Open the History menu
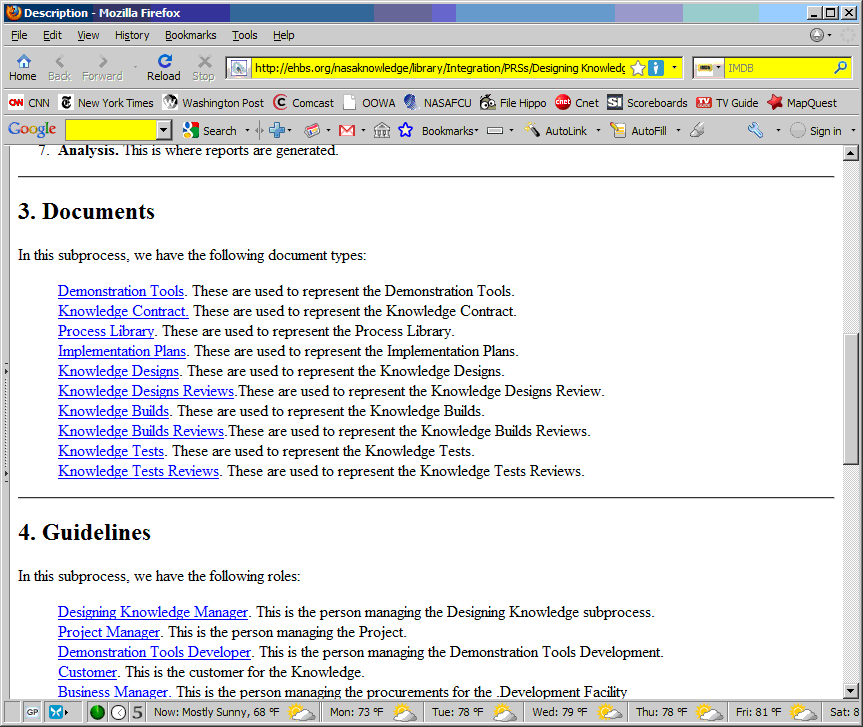Viewport: 863px width, 727px height. [132, 35]
